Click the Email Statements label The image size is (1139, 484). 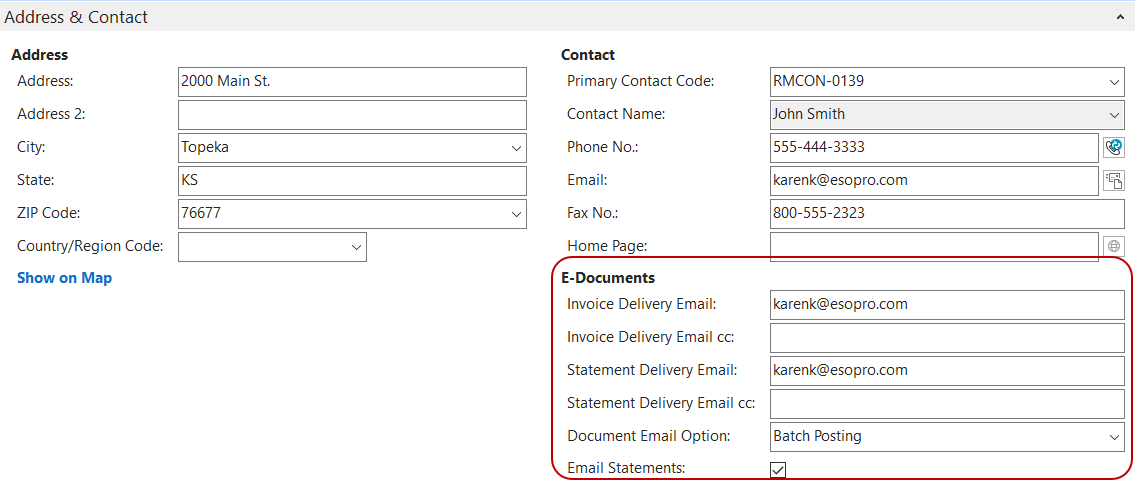click(x=626, y=468)
